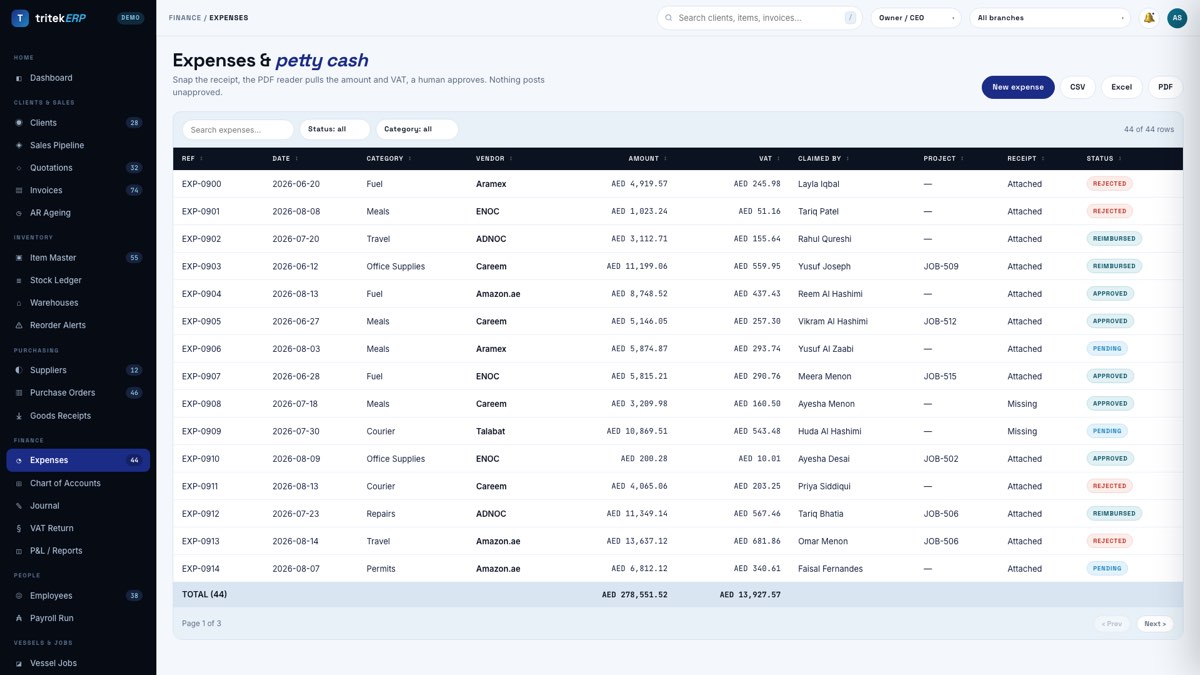
Task: Click the Search expenses field
Action: point(238,129)
